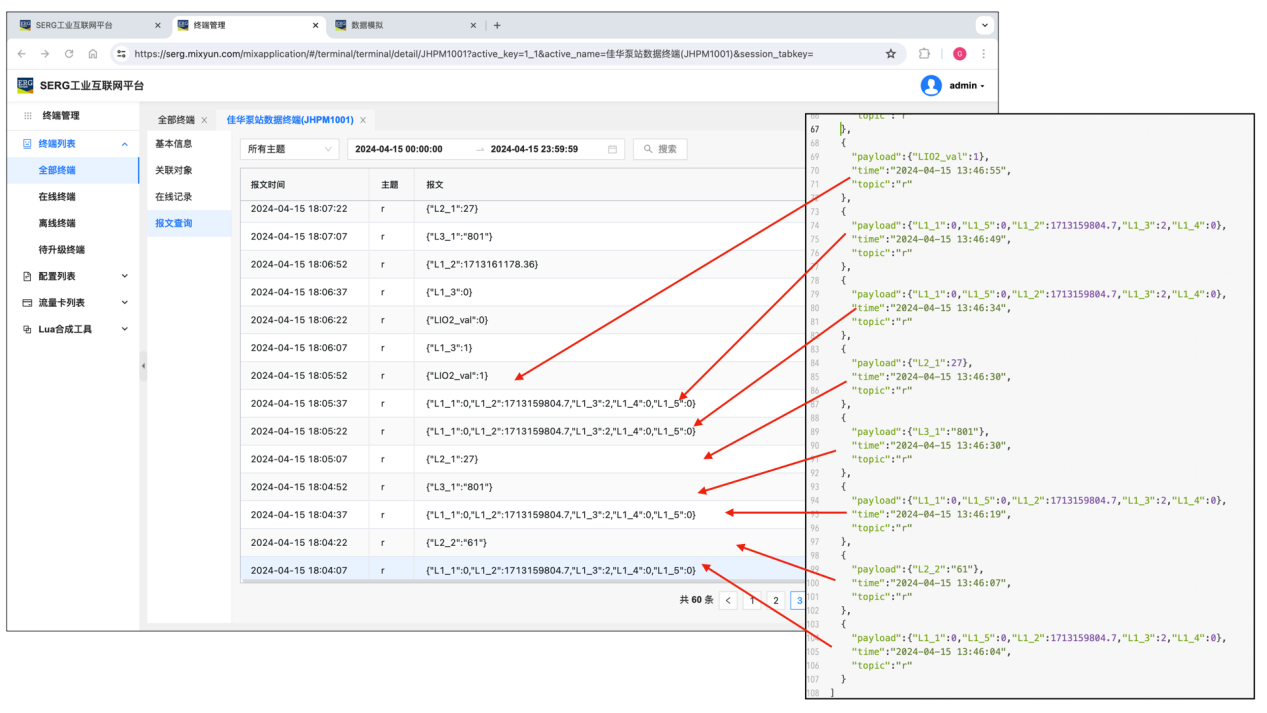The height and width of the screenshot is (713, 1267).
Task: Click the 搜索 search button
Action: click(660, 149)
